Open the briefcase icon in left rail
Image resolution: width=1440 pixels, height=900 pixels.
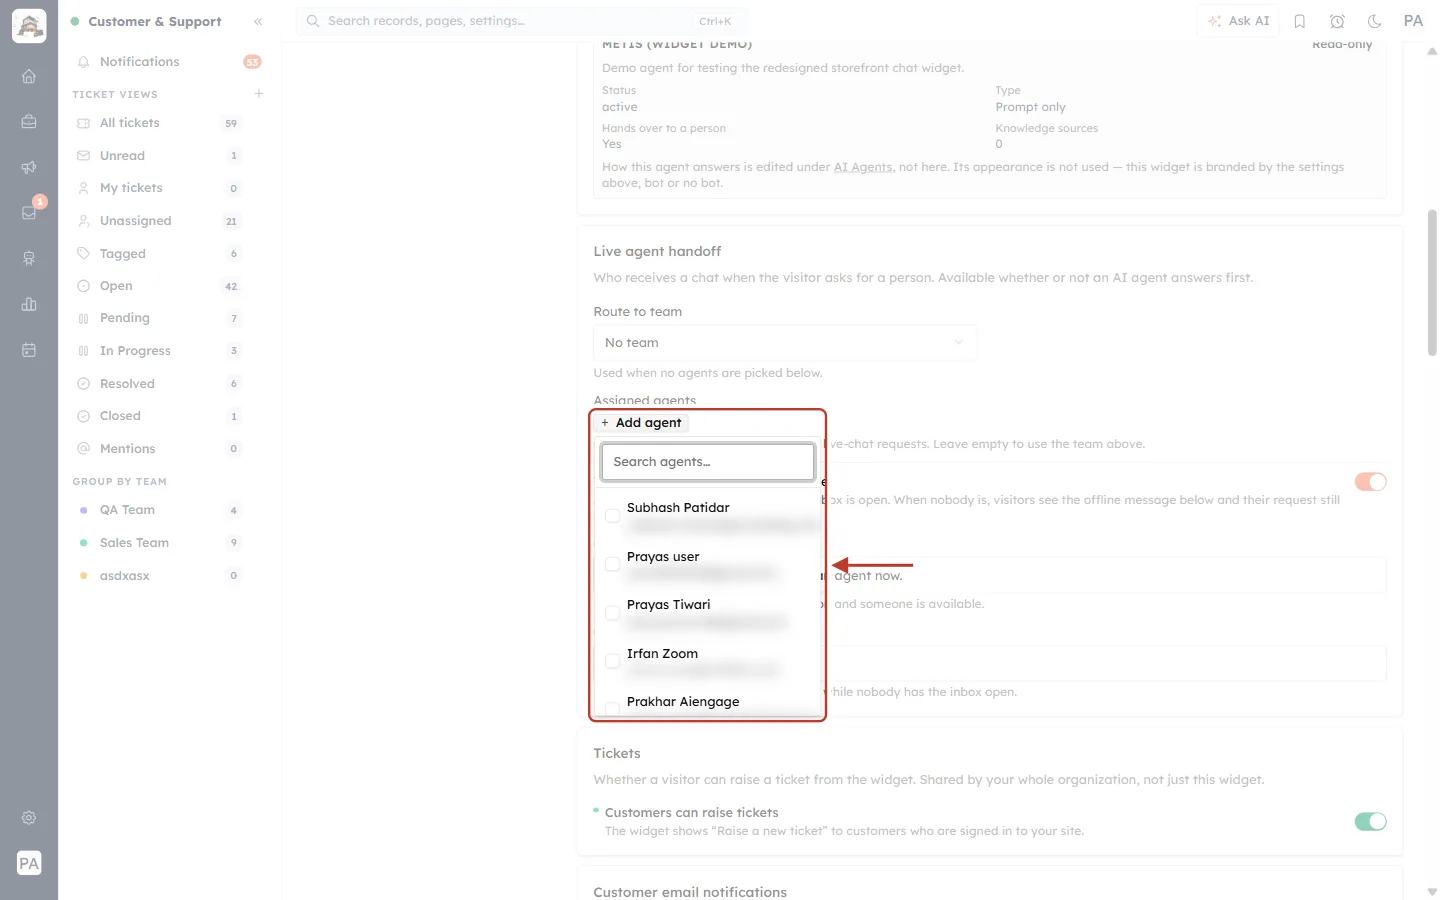pos(29,122)
